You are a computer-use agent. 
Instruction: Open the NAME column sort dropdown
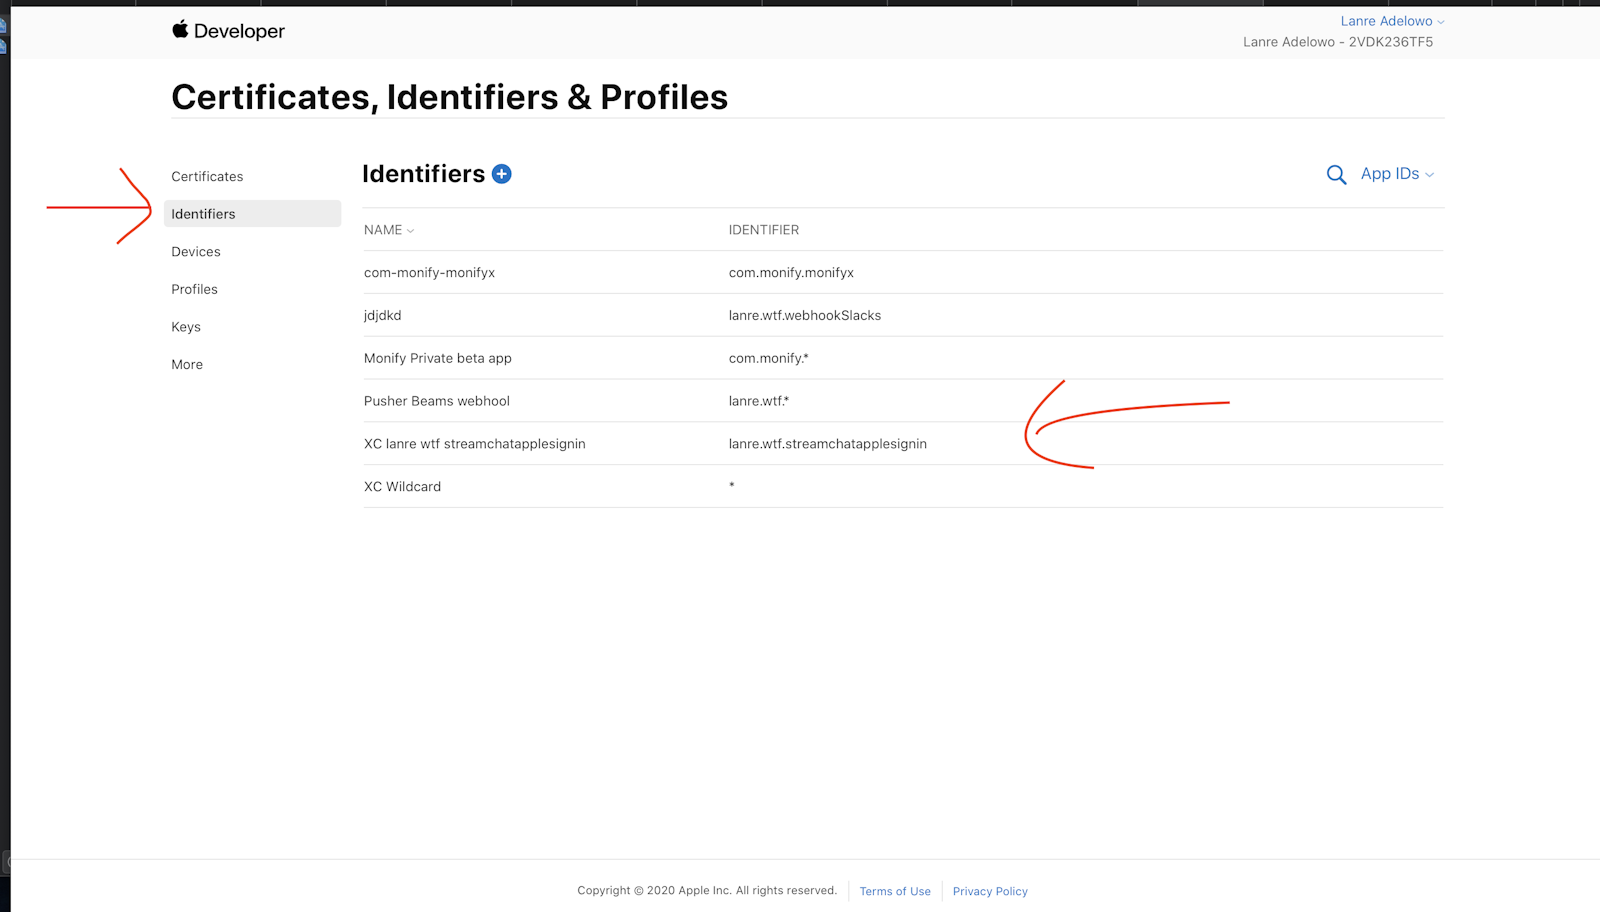tap(388, 229)
